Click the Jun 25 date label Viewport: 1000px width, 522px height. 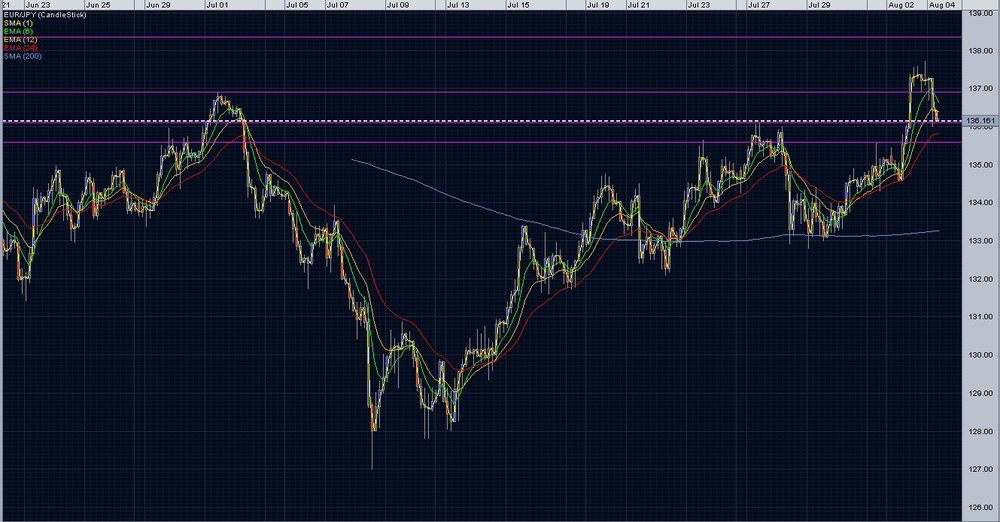tap(98, 4)
